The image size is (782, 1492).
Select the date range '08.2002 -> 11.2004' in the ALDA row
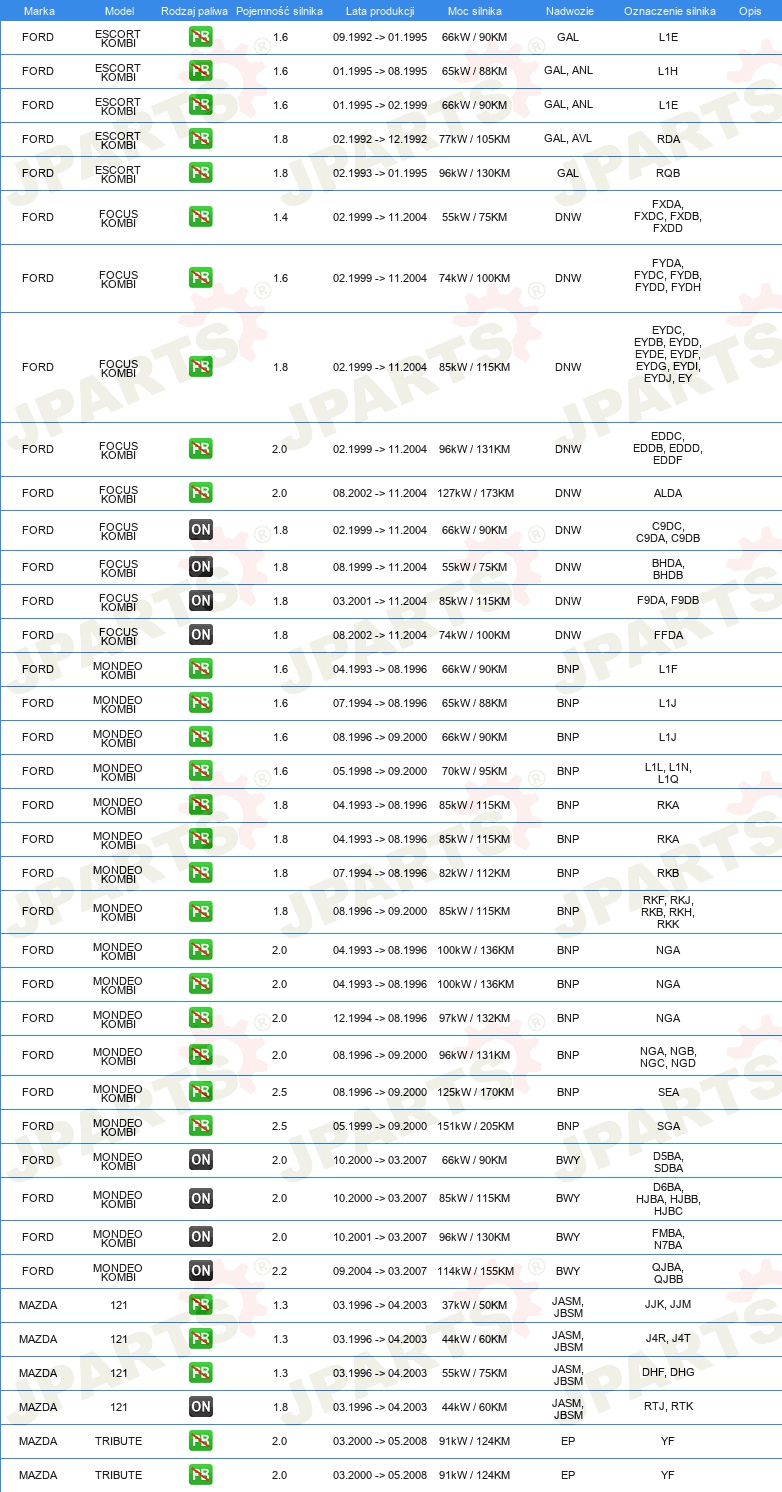(380, 493)
